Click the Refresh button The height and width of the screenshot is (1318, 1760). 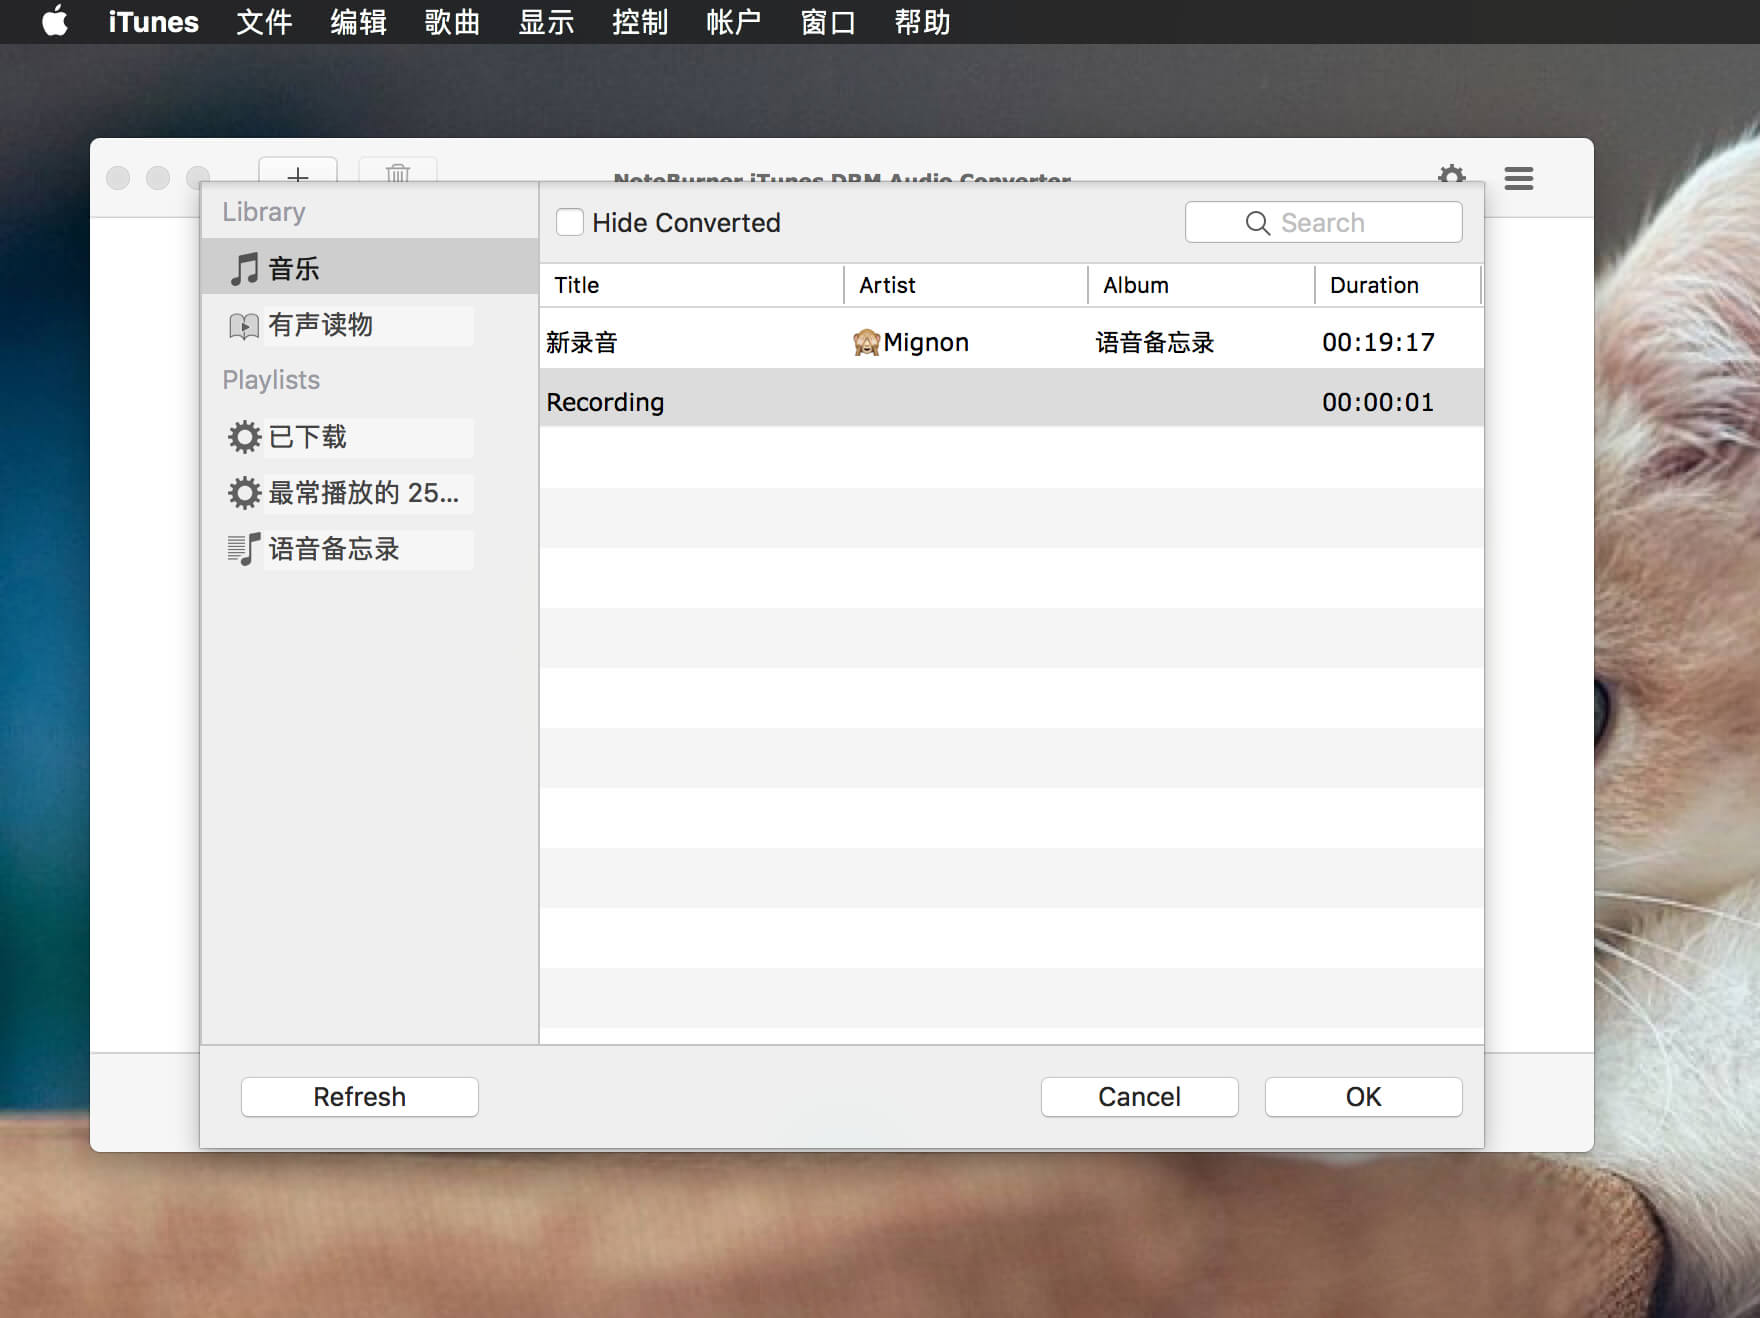(x=360, y=1097)
